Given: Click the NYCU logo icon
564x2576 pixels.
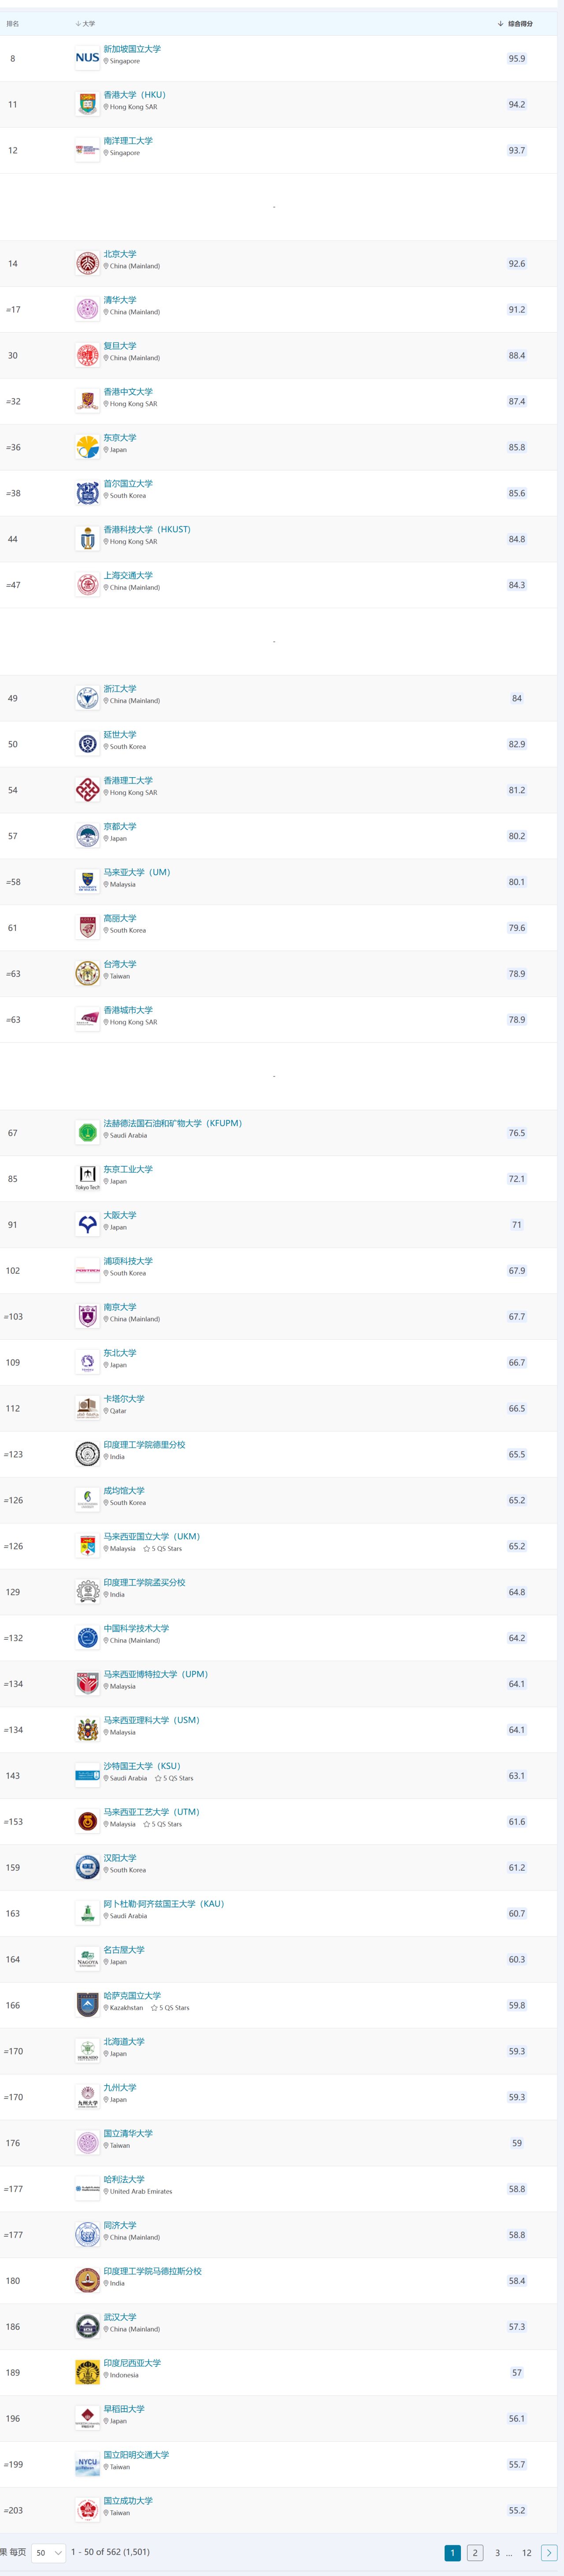Looking at the screenshot, I should [x=87, y=2464].
